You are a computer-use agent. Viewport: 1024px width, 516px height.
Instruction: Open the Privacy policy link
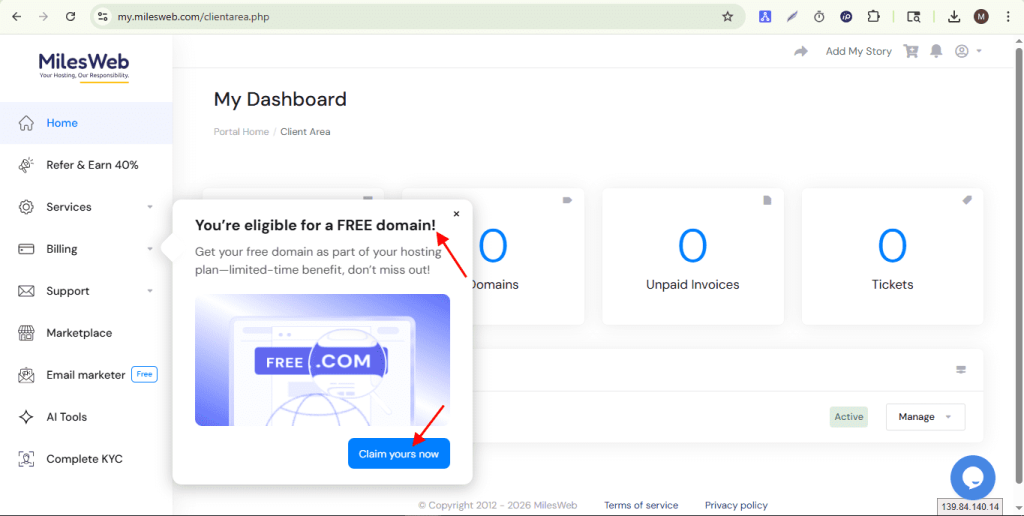click(736, 505)
